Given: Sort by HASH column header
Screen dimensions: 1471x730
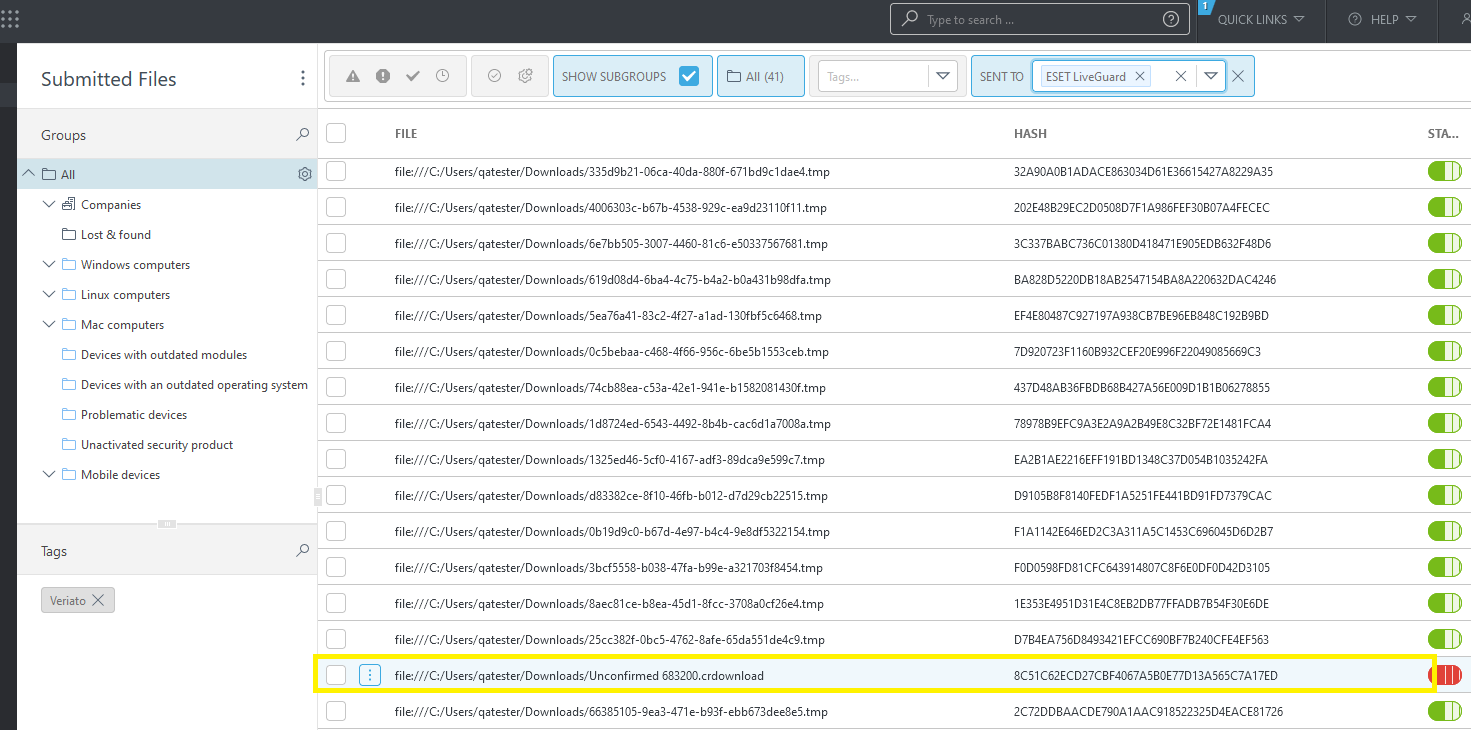Looking at the screenshot, I should coord(1030,133).
